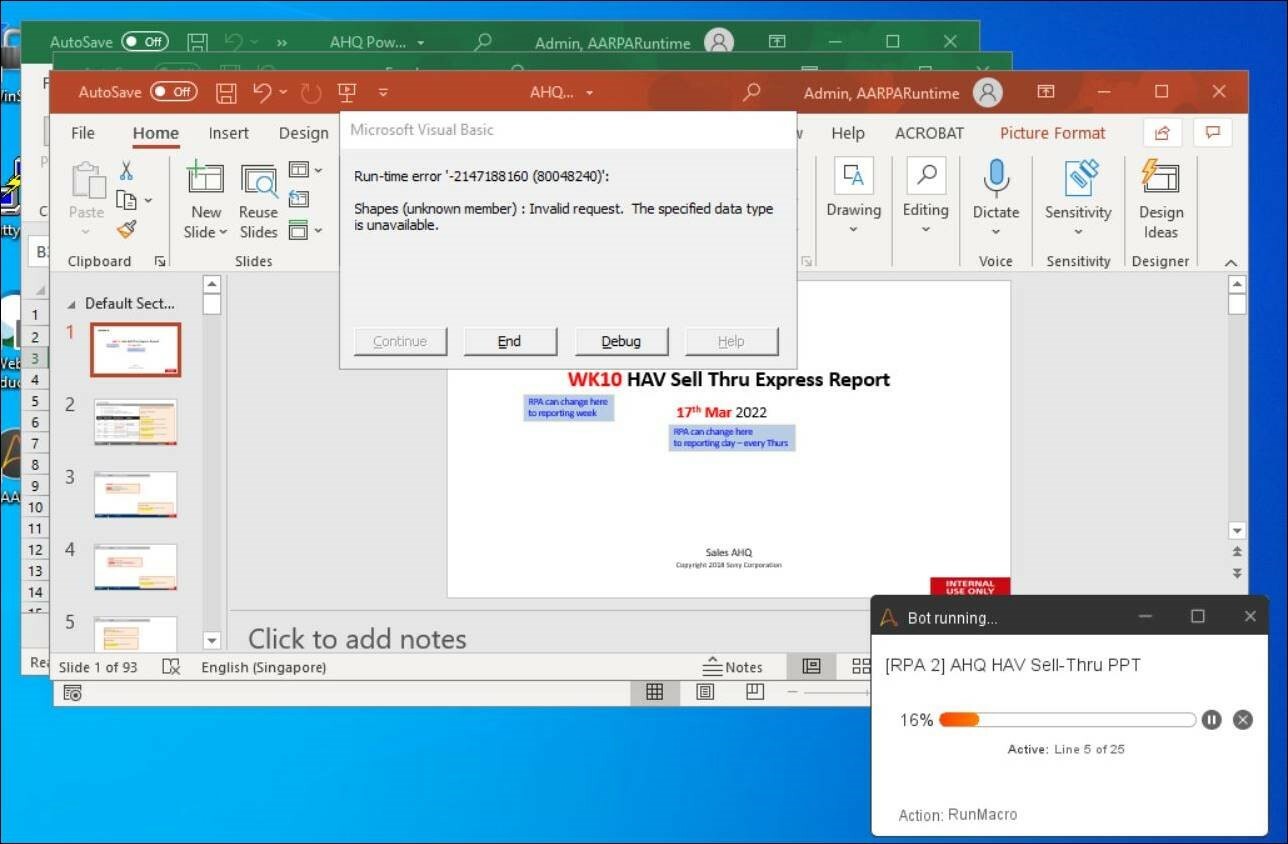
Task: Open the Sensitivity dropdown
Action: pos(1078,233)
